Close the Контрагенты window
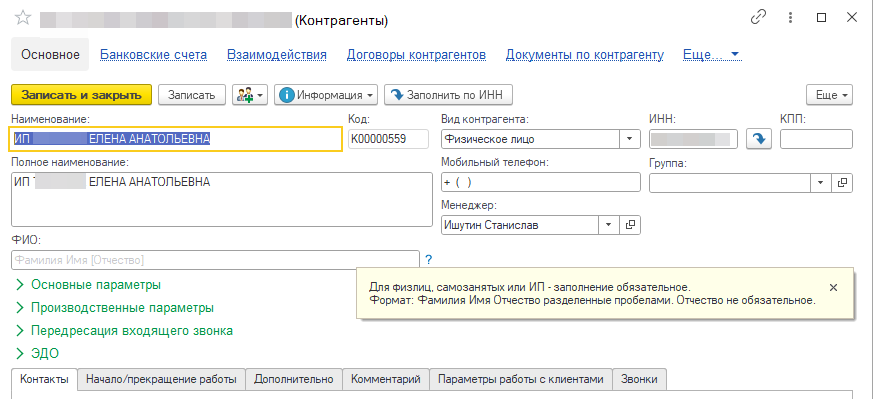873x399 pixels. [852, 18]
